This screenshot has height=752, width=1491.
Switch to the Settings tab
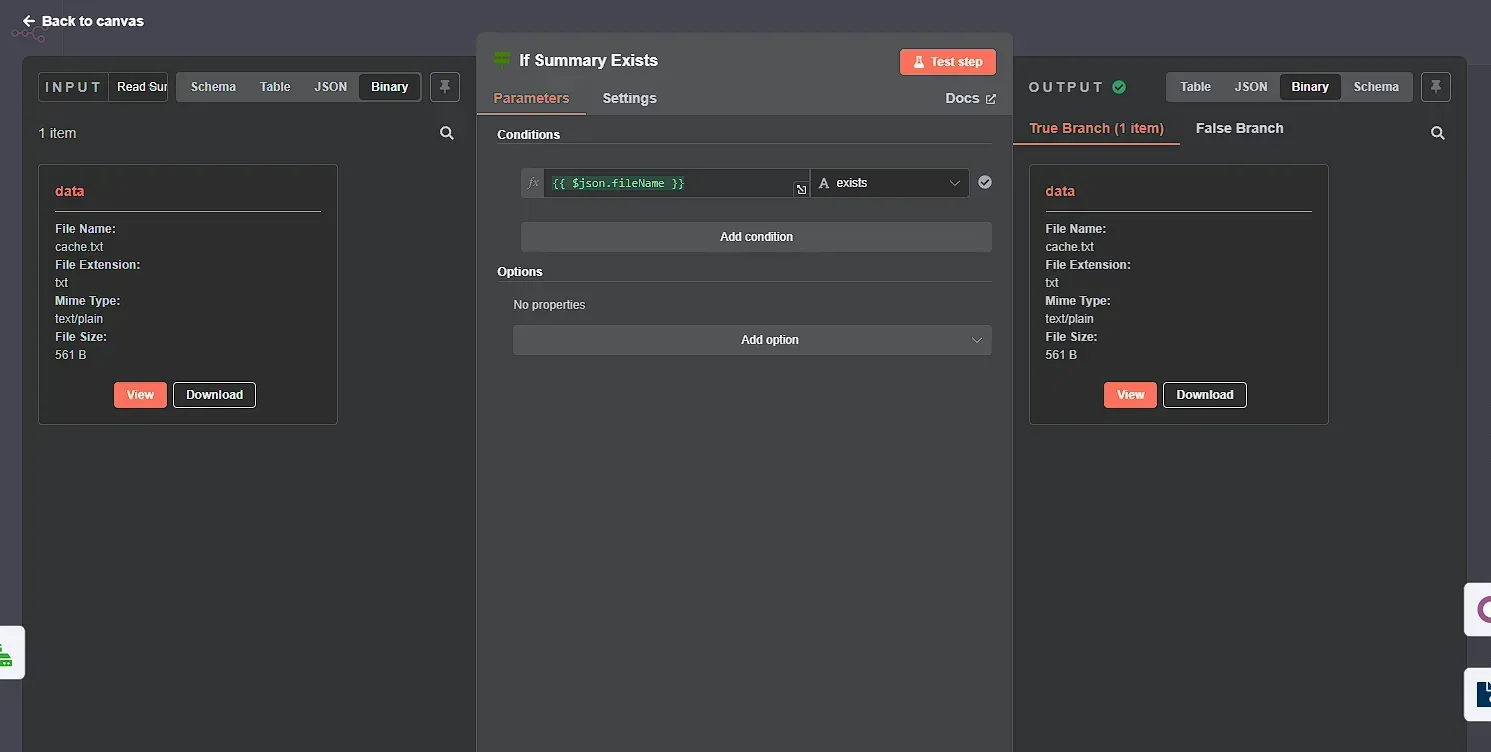pyautogui.click(x=629, y=98)
